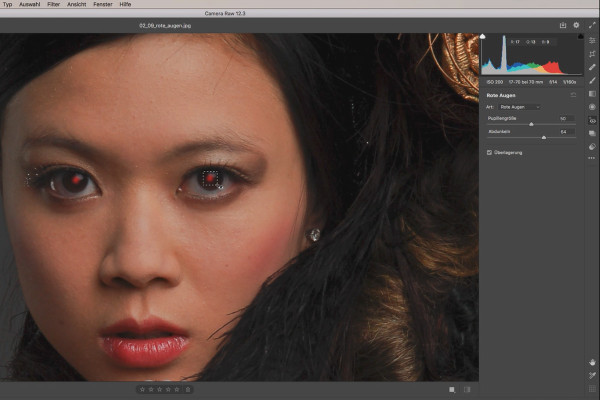Select the Adjustment Brush tool
600x400 pixels.
pyautogui.click(x=592, y=81)
